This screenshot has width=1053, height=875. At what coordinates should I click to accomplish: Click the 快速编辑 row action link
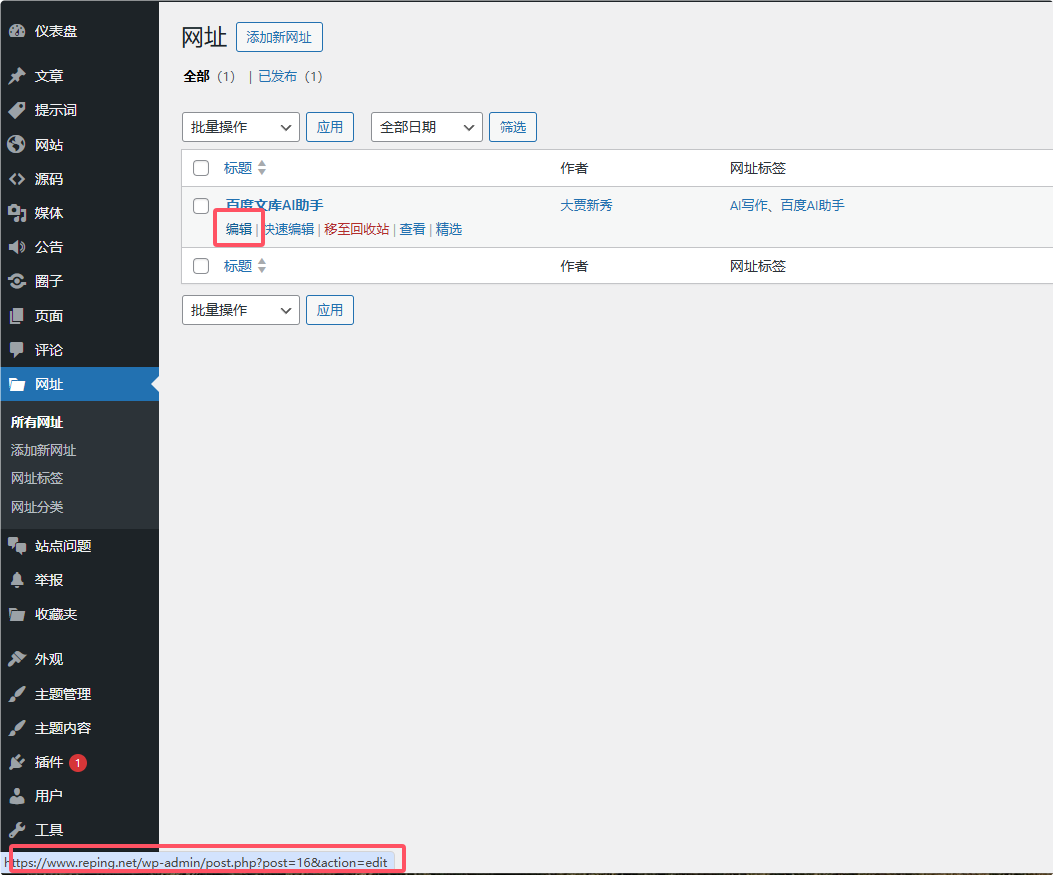[x=289, y=229]
